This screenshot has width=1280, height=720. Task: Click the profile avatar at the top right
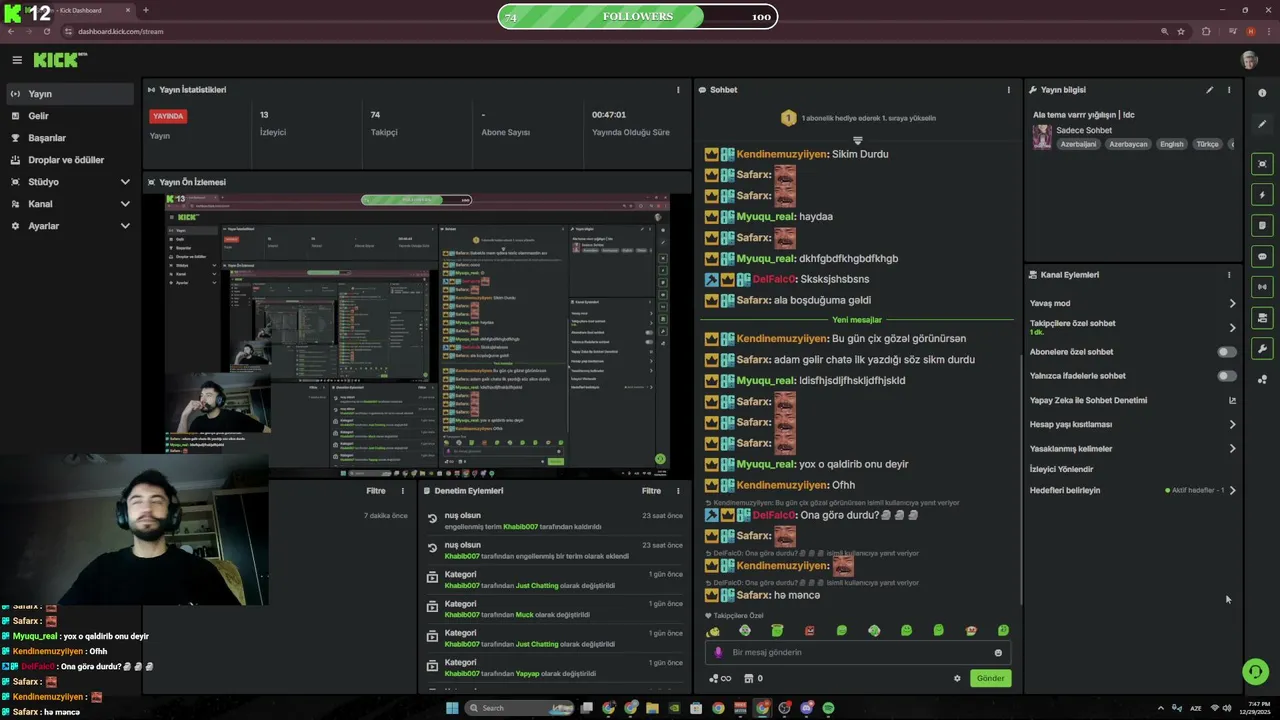(x=1249, y=60)
